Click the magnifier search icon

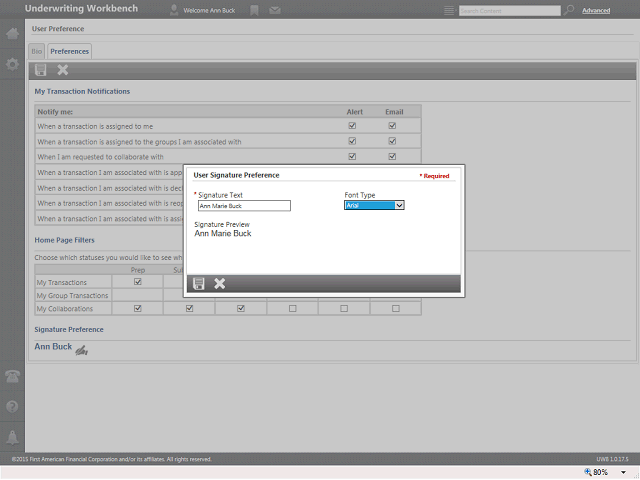pos(569,10)
